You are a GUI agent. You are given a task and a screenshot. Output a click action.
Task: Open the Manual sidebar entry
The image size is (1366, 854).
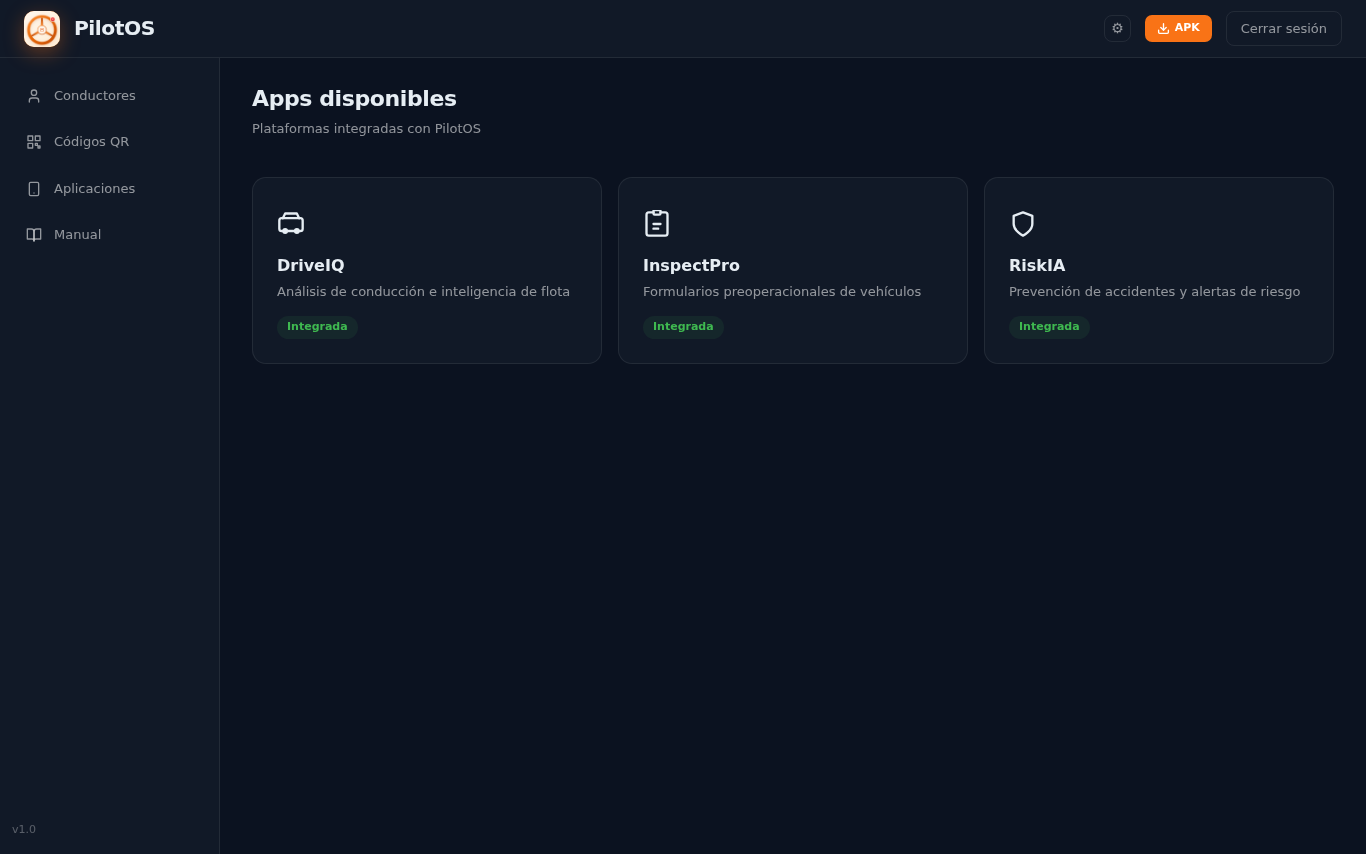point(110,235)
